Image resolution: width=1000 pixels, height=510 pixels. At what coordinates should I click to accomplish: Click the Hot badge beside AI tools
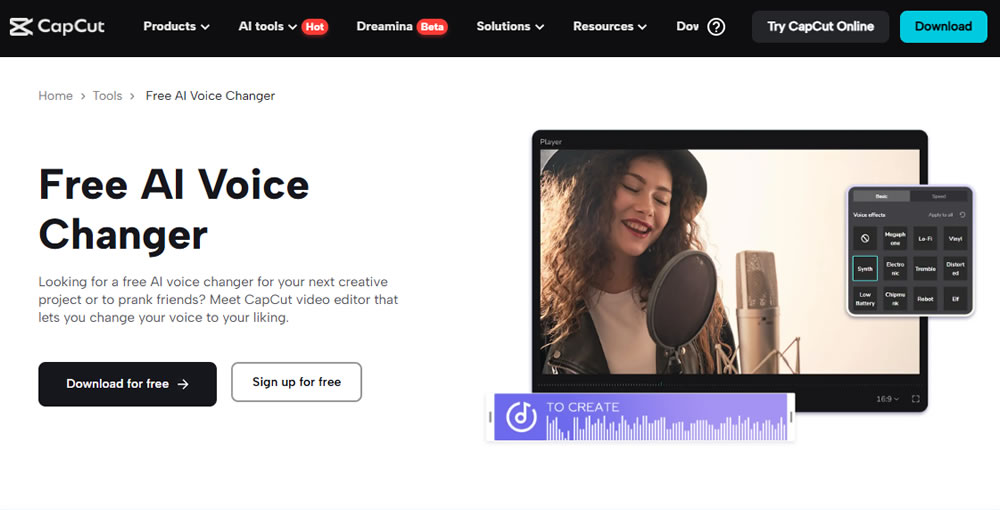pyautogui.click(x=314, y=27)
